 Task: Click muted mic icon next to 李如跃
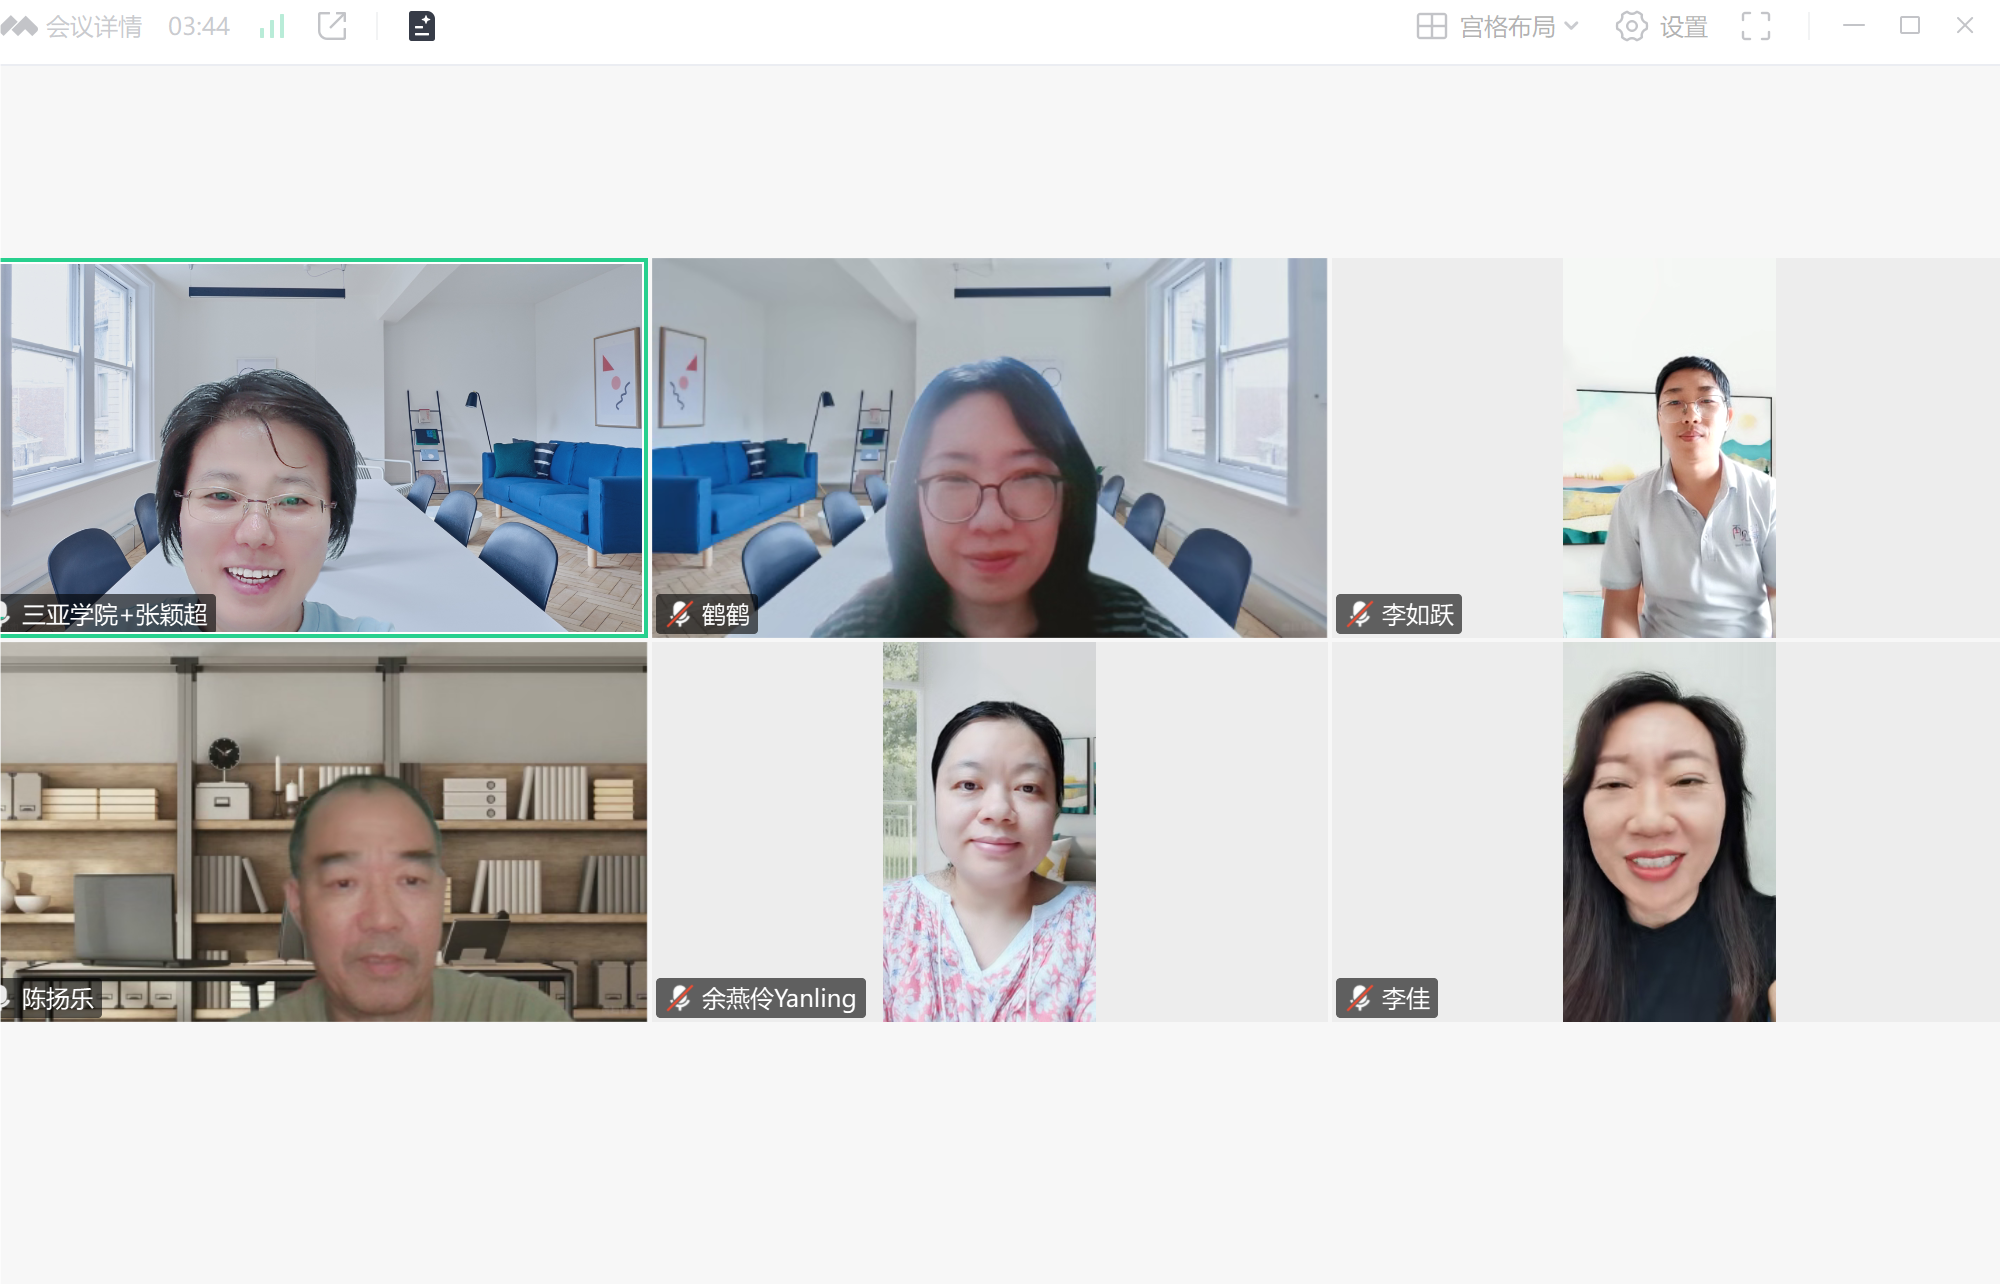(1359, 614)
